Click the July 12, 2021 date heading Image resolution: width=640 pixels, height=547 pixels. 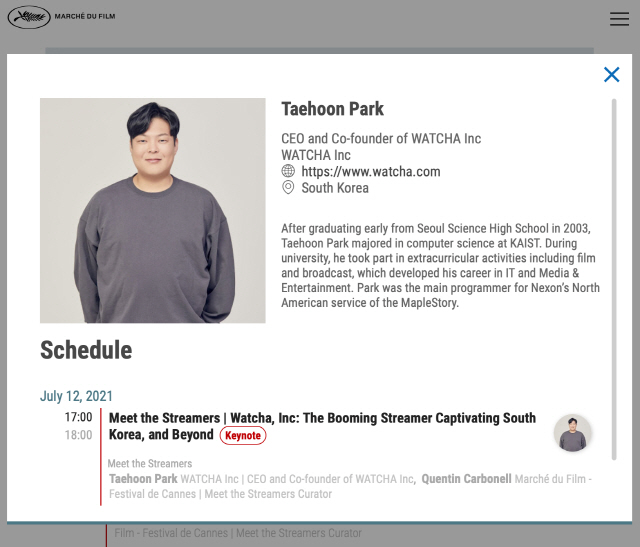[76, 396]
